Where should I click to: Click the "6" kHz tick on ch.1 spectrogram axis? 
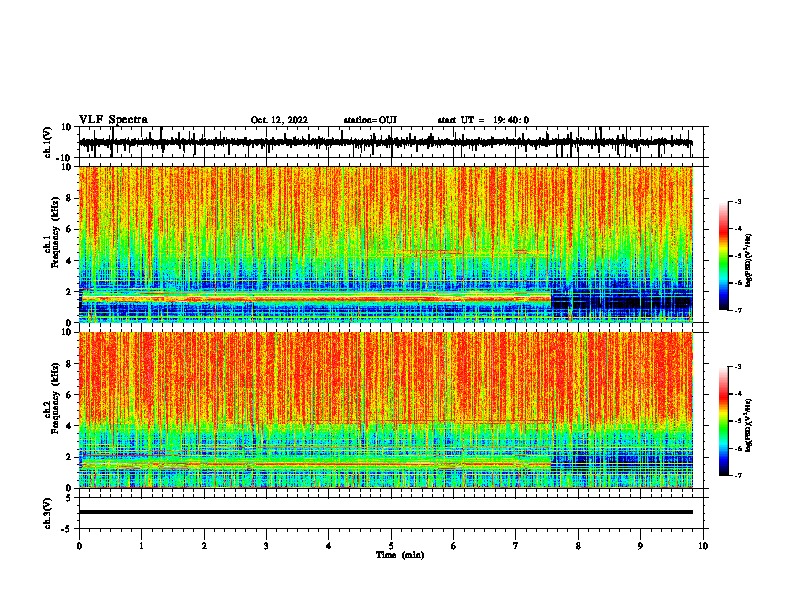coord(69,229)
